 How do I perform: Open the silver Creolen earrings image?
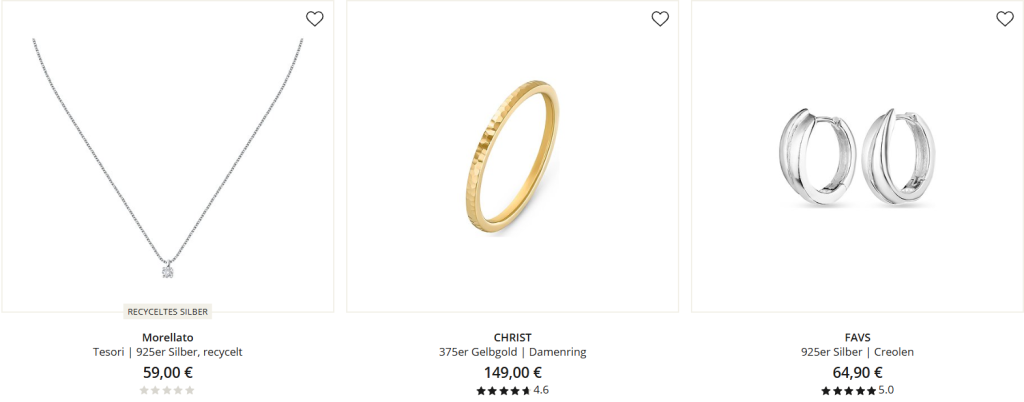857,157
